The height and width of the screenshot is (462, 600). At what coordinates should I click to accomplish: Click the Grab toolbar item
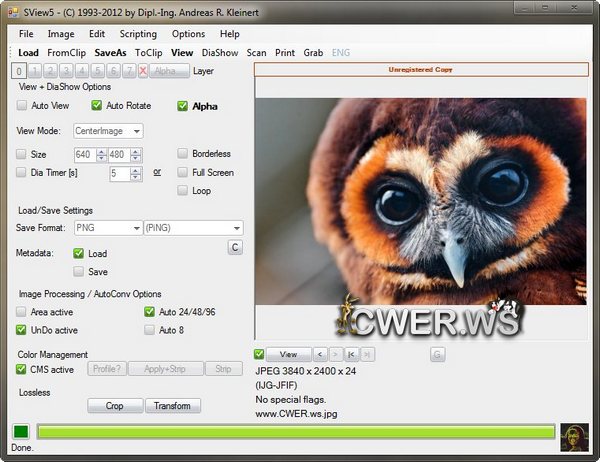click(314, 52)
